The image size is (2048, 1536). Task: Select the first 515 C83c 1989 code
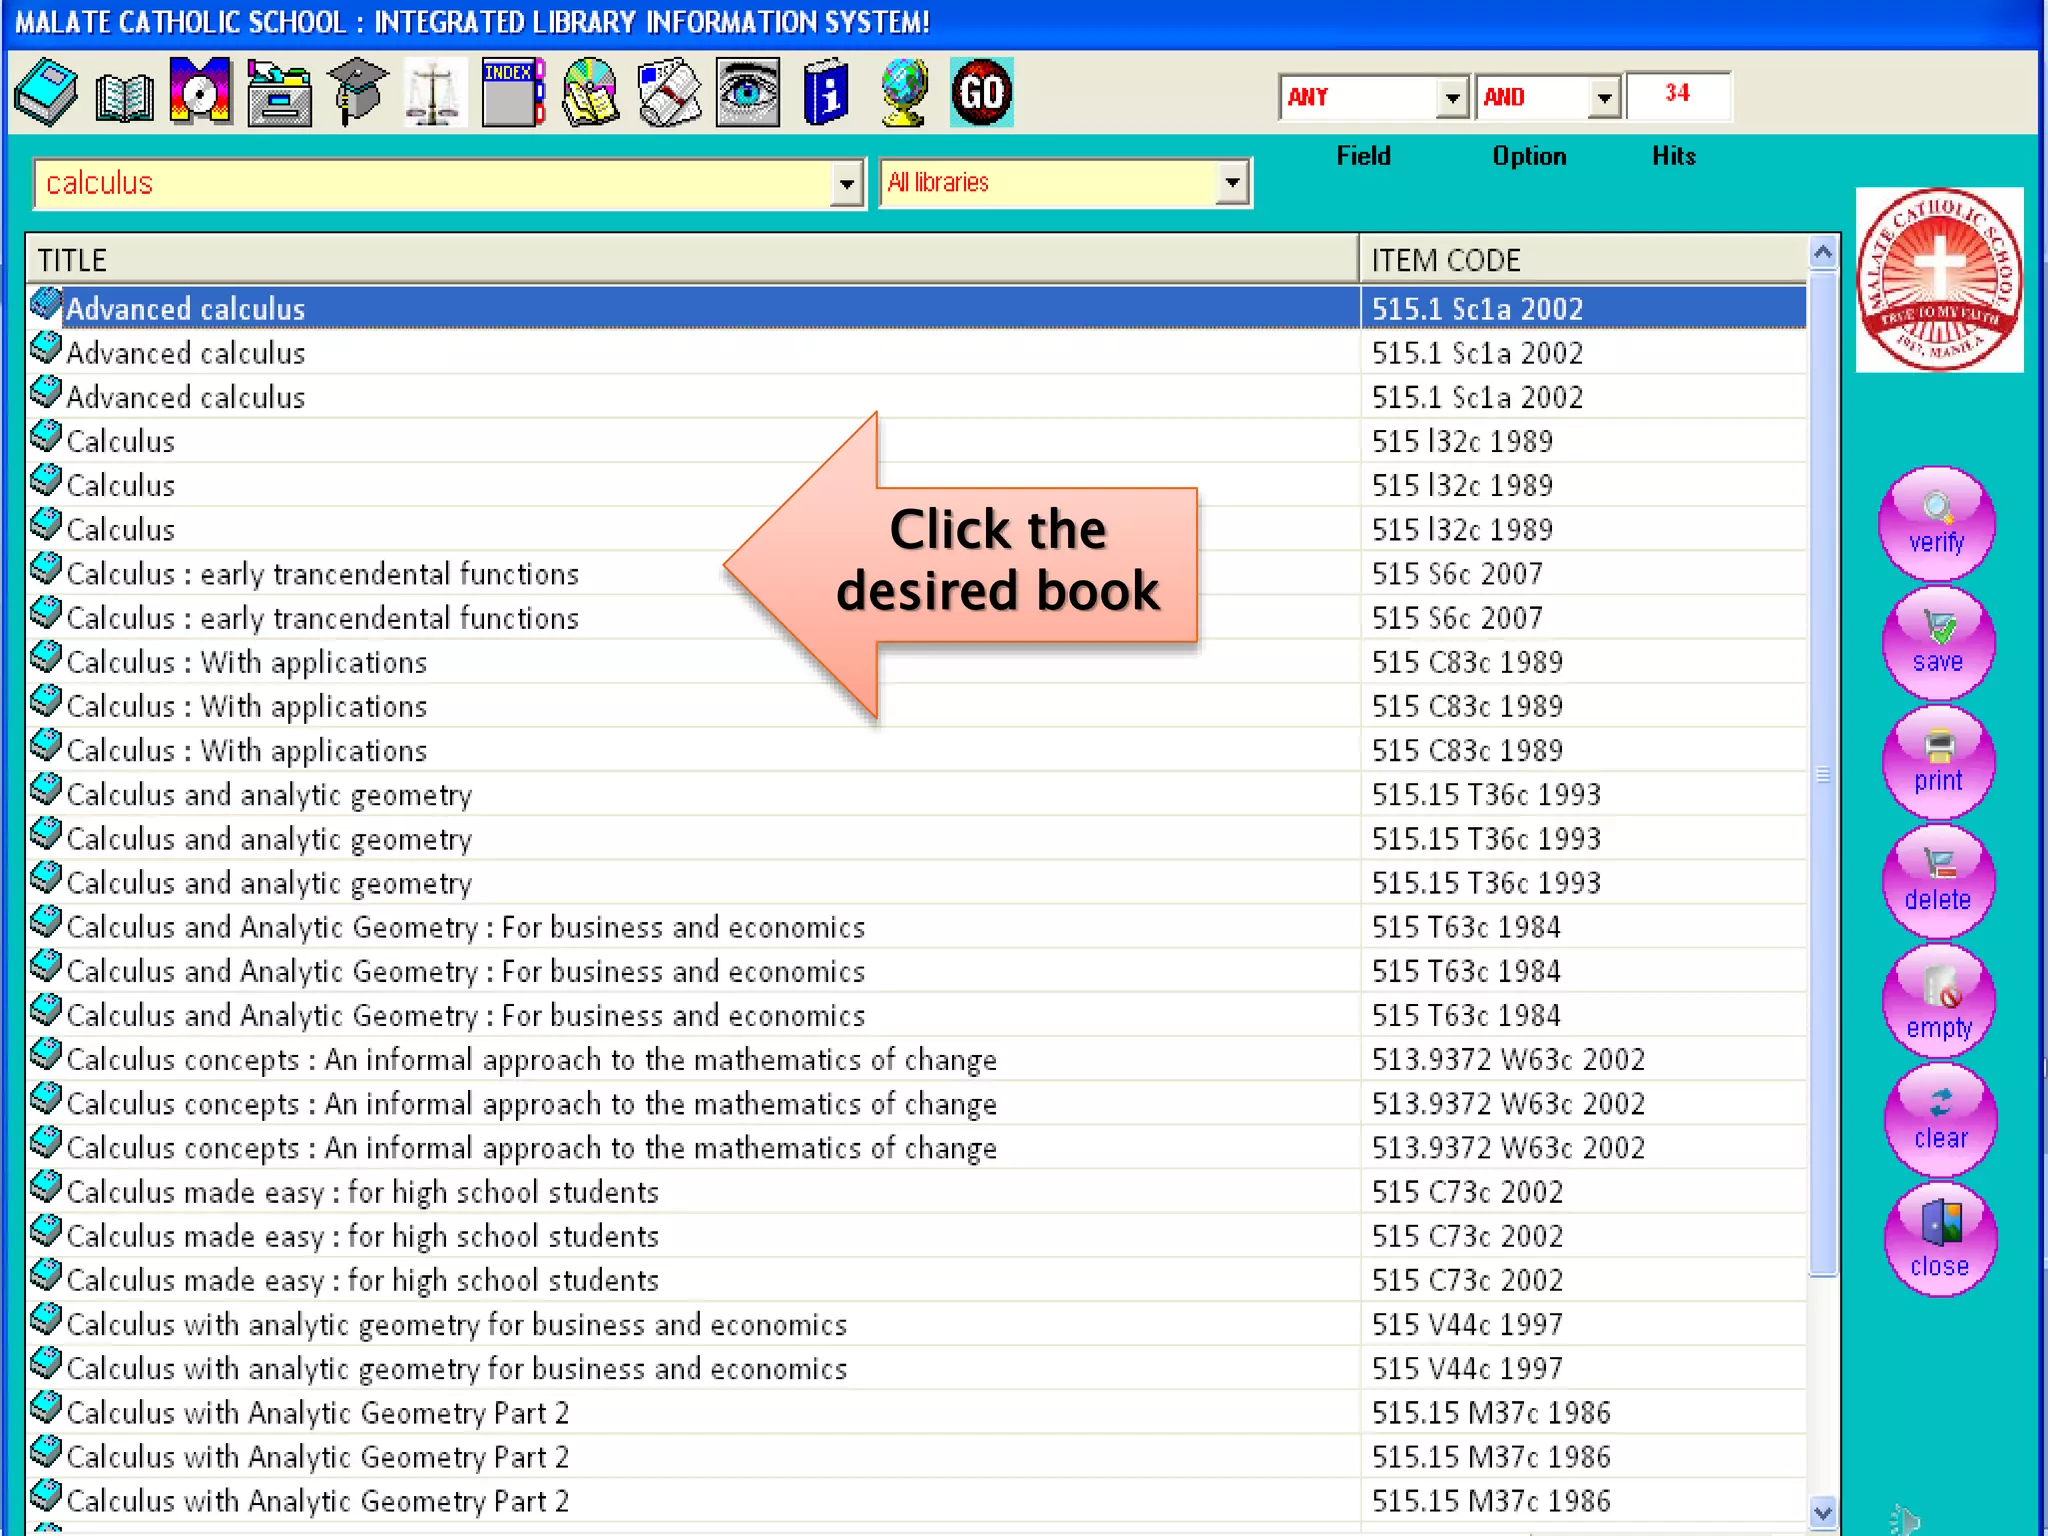pyautogui.click(x=1467, y=662)
